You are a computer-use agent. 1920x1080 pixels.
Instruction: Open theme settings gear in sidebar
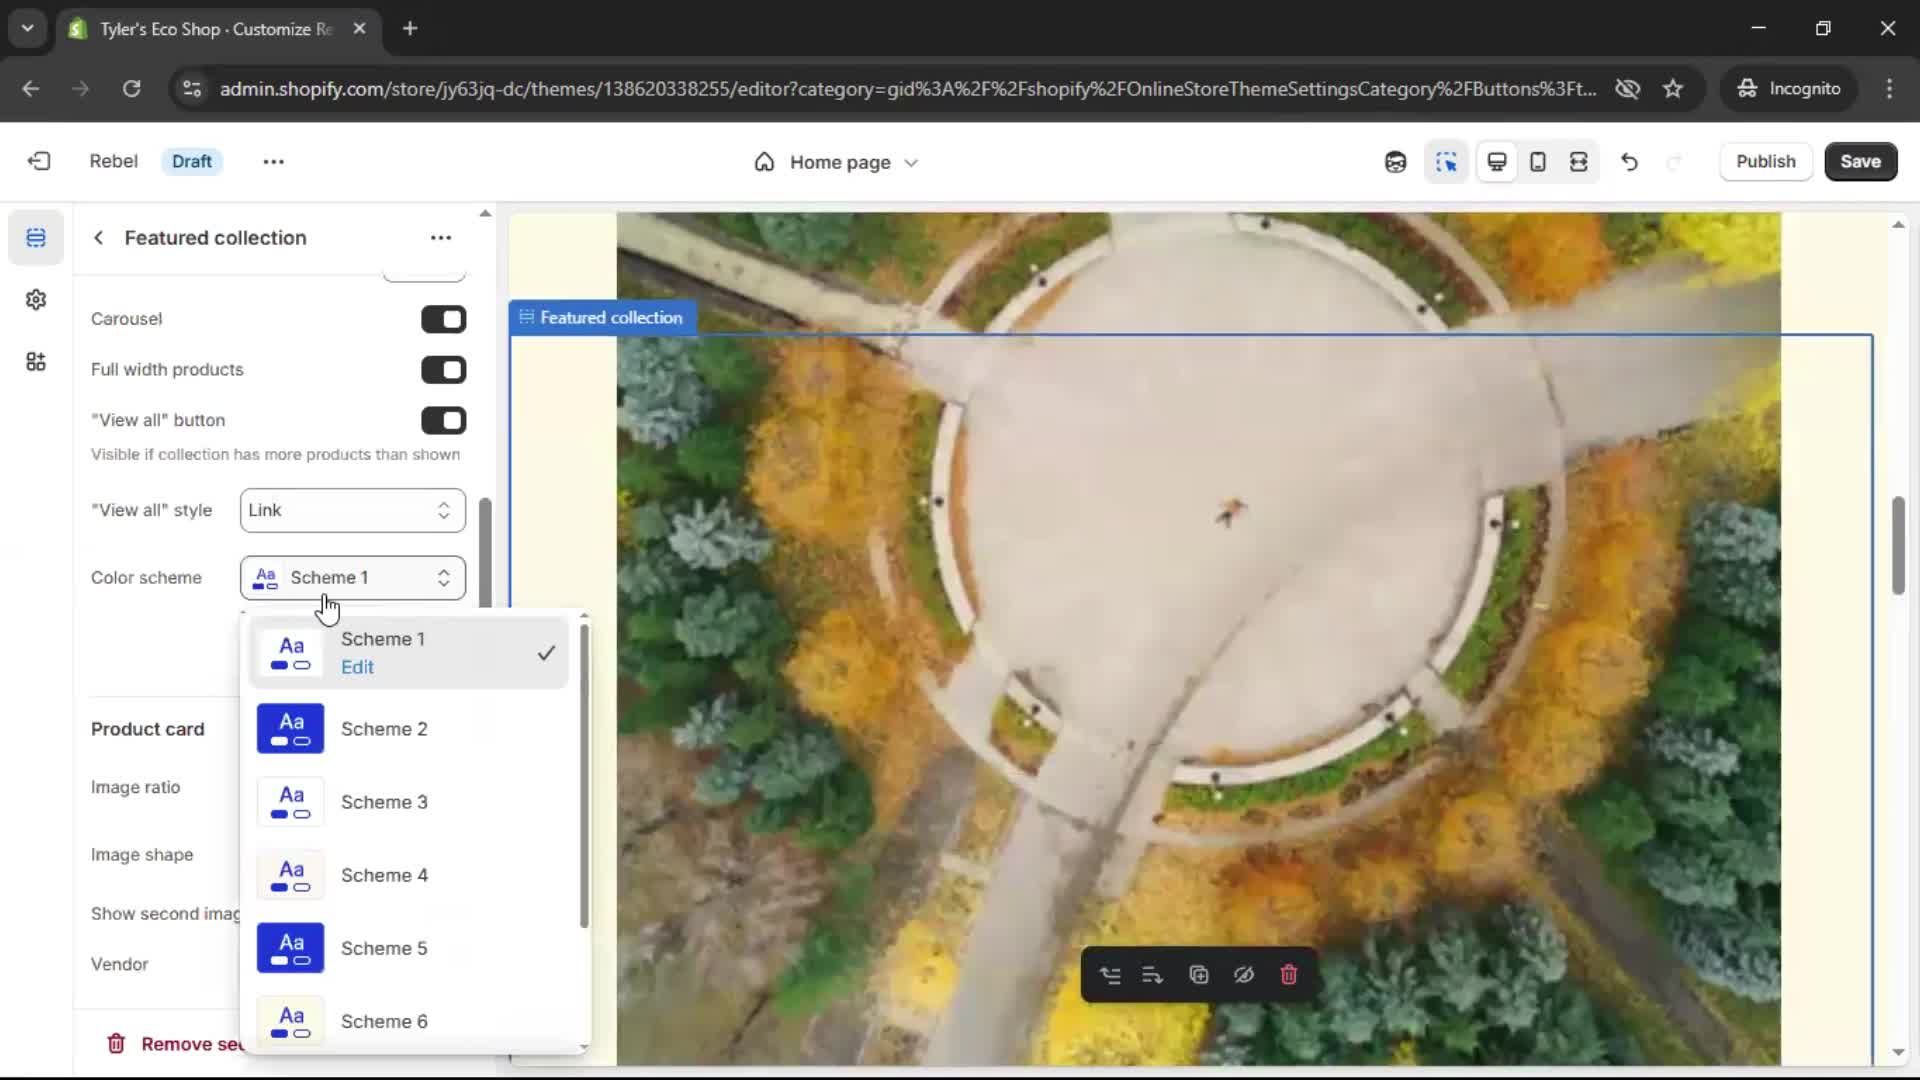click(36, 300)
